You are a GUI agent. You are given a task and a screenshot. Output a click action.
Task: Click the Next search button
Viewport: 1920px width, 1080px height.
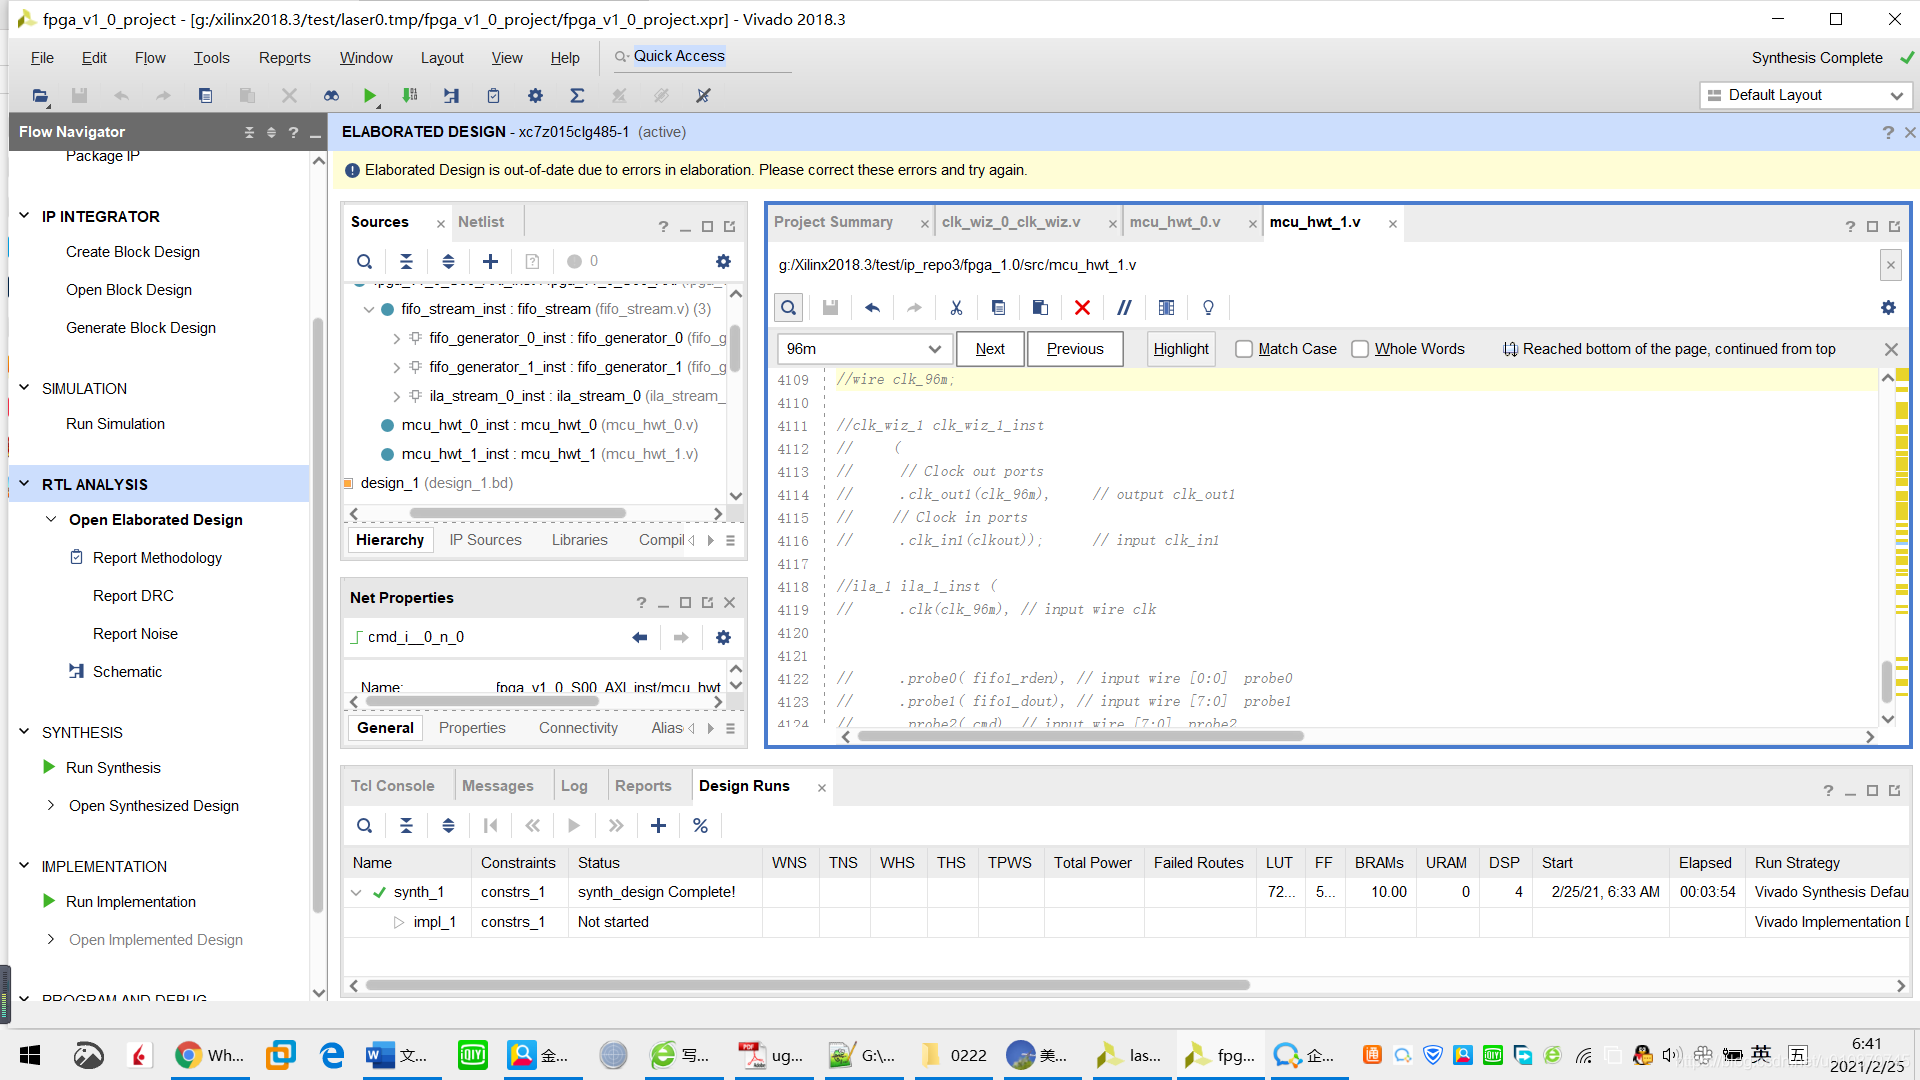(x=989, y=349)
